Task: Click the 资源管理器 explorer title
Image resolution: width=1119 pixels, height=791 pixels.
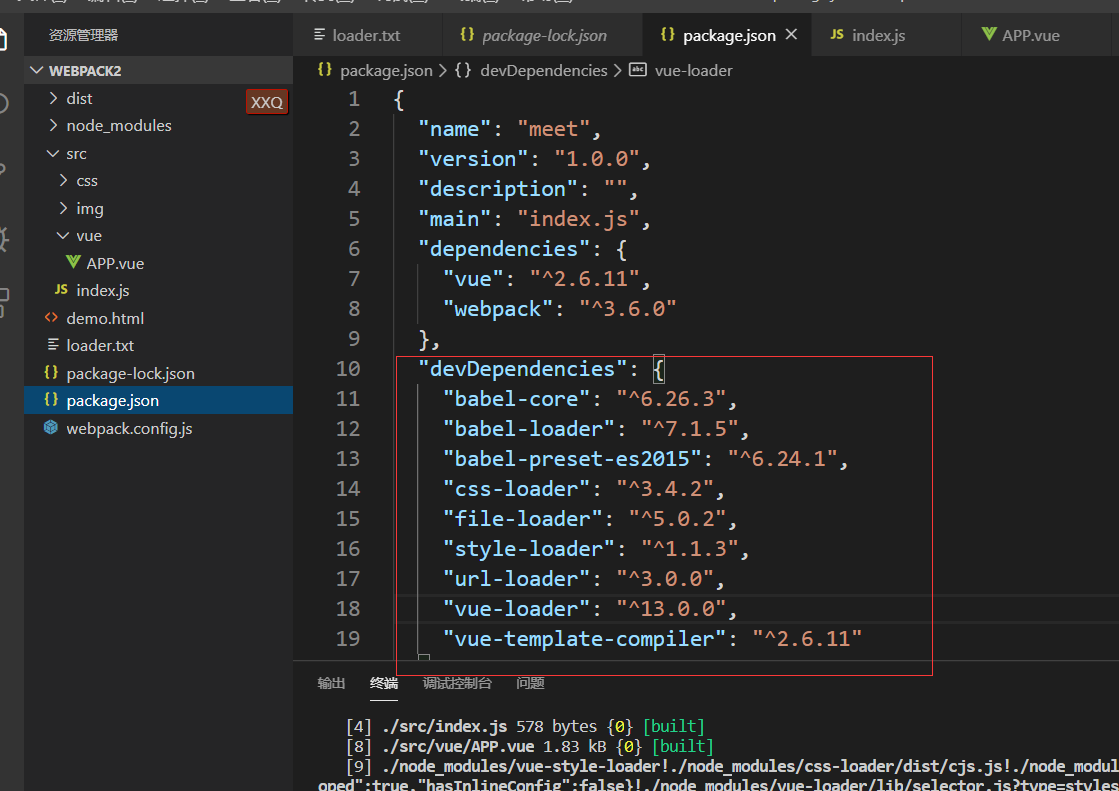Action: click(83, 35)
